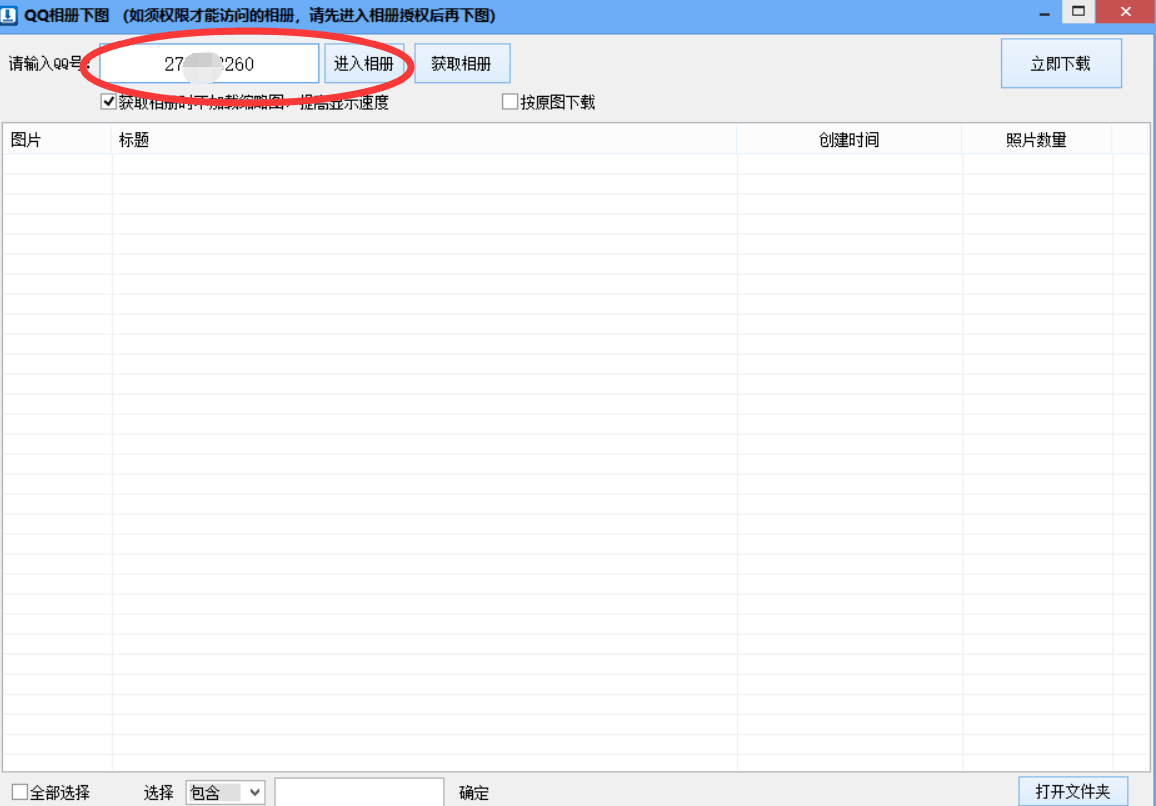Open the 包含 dropdown arrow
Viewport: 1156px width, 806px height.
[254, 793]
